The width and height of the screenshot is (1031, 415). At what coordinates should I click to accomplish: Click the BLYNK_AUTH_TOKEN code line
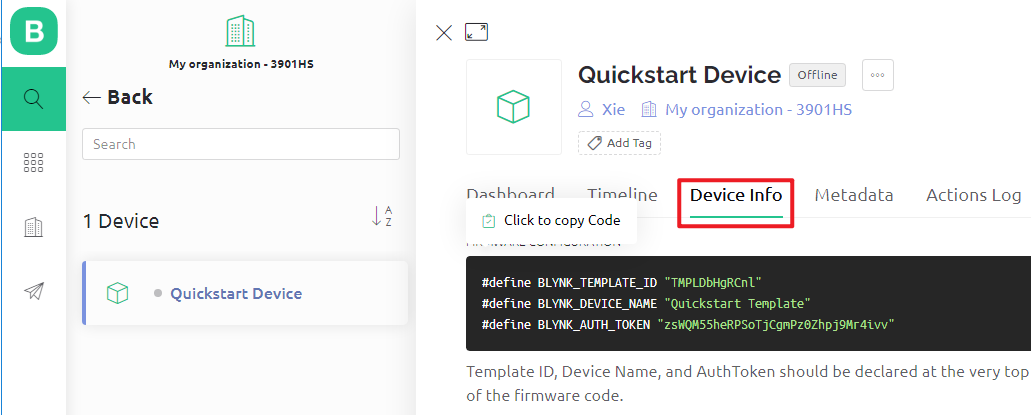pyautogui.click(x=688, y=324)
